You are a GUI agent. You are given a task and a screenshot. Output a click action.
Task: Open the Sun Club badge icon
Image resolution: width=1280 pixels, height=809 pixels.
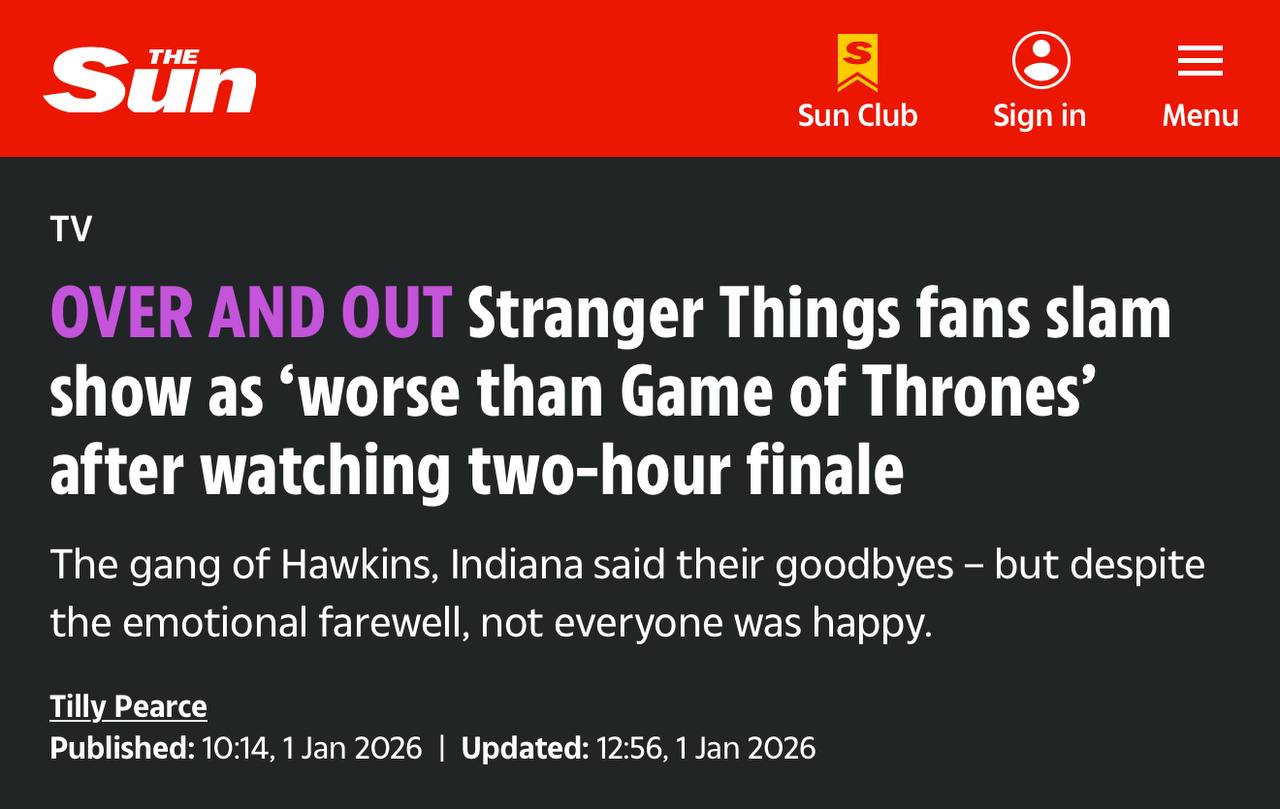tap(857, 62)
